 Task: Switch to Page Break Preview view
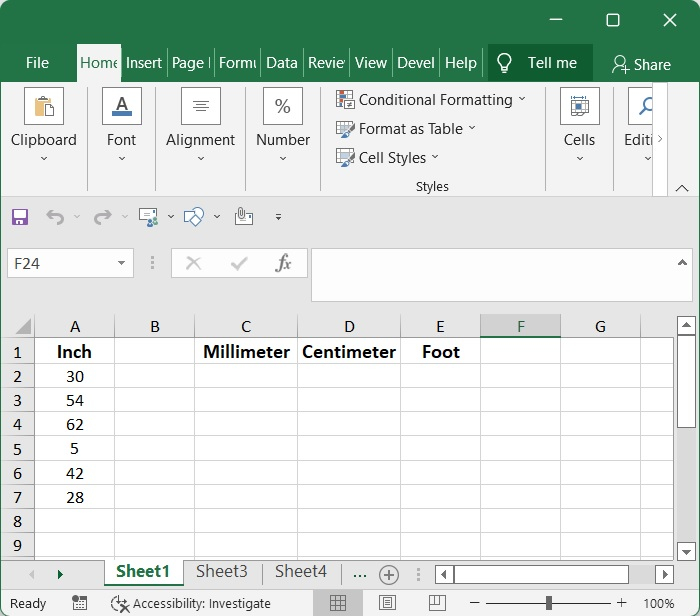(x=434, y=603)
